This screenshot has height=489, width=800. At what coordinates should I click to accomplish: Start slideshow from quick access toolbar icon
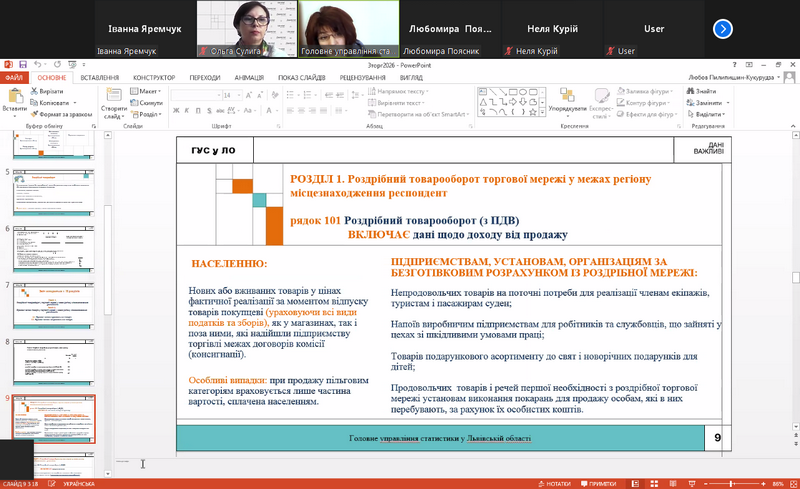coord(72,64)
